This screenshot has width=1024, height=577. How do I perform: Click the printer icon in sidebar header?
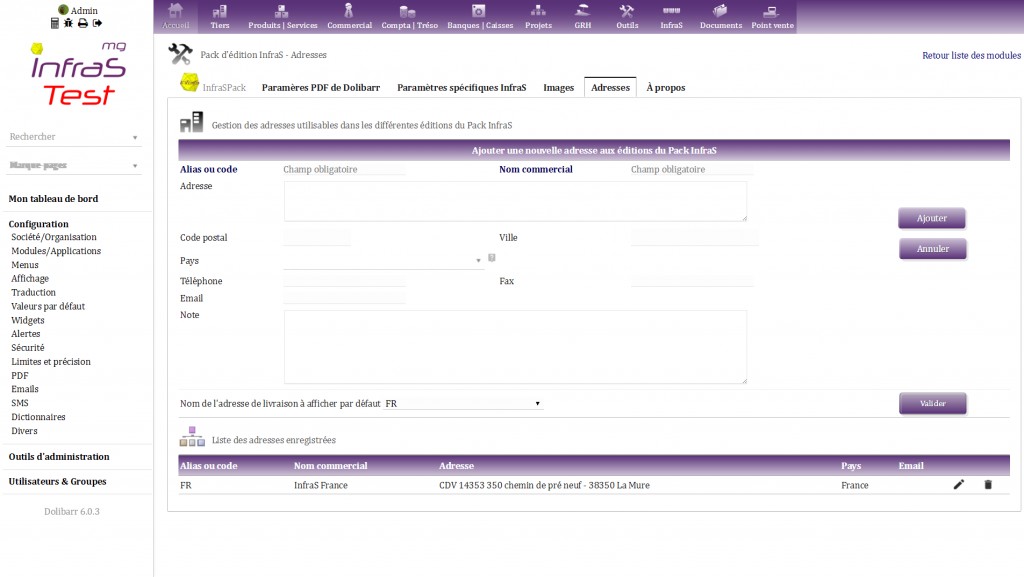point(83,23)
